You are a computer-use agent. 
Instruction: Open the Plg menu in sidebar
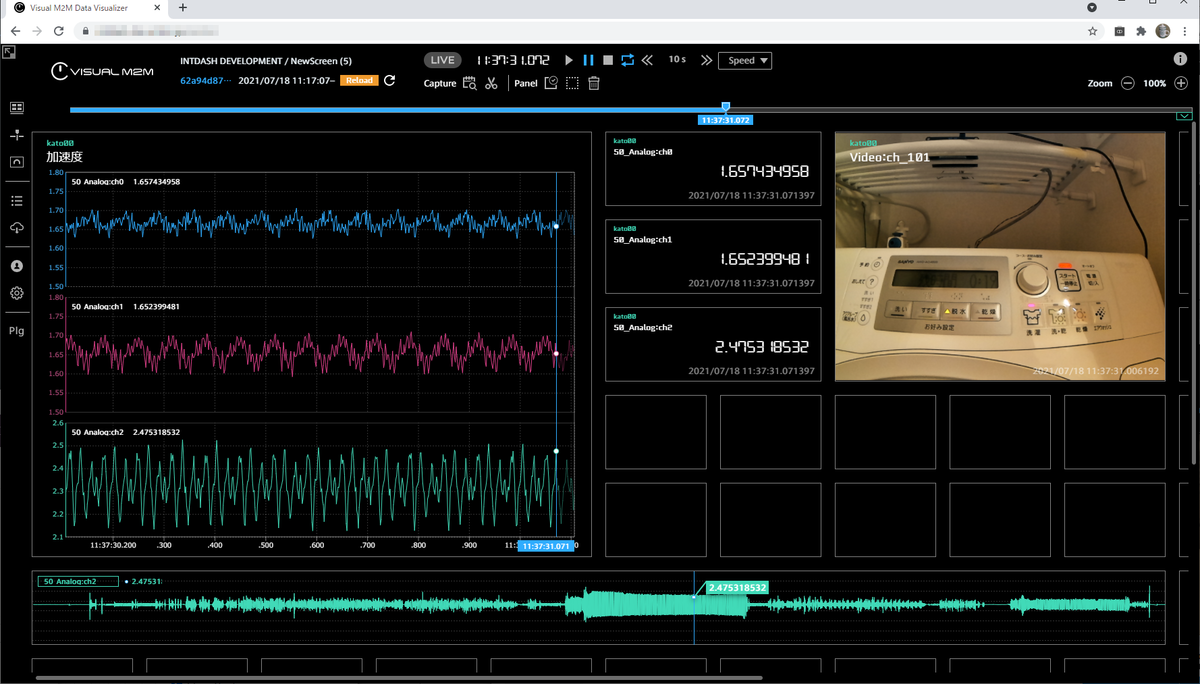[x=17, y=331]
